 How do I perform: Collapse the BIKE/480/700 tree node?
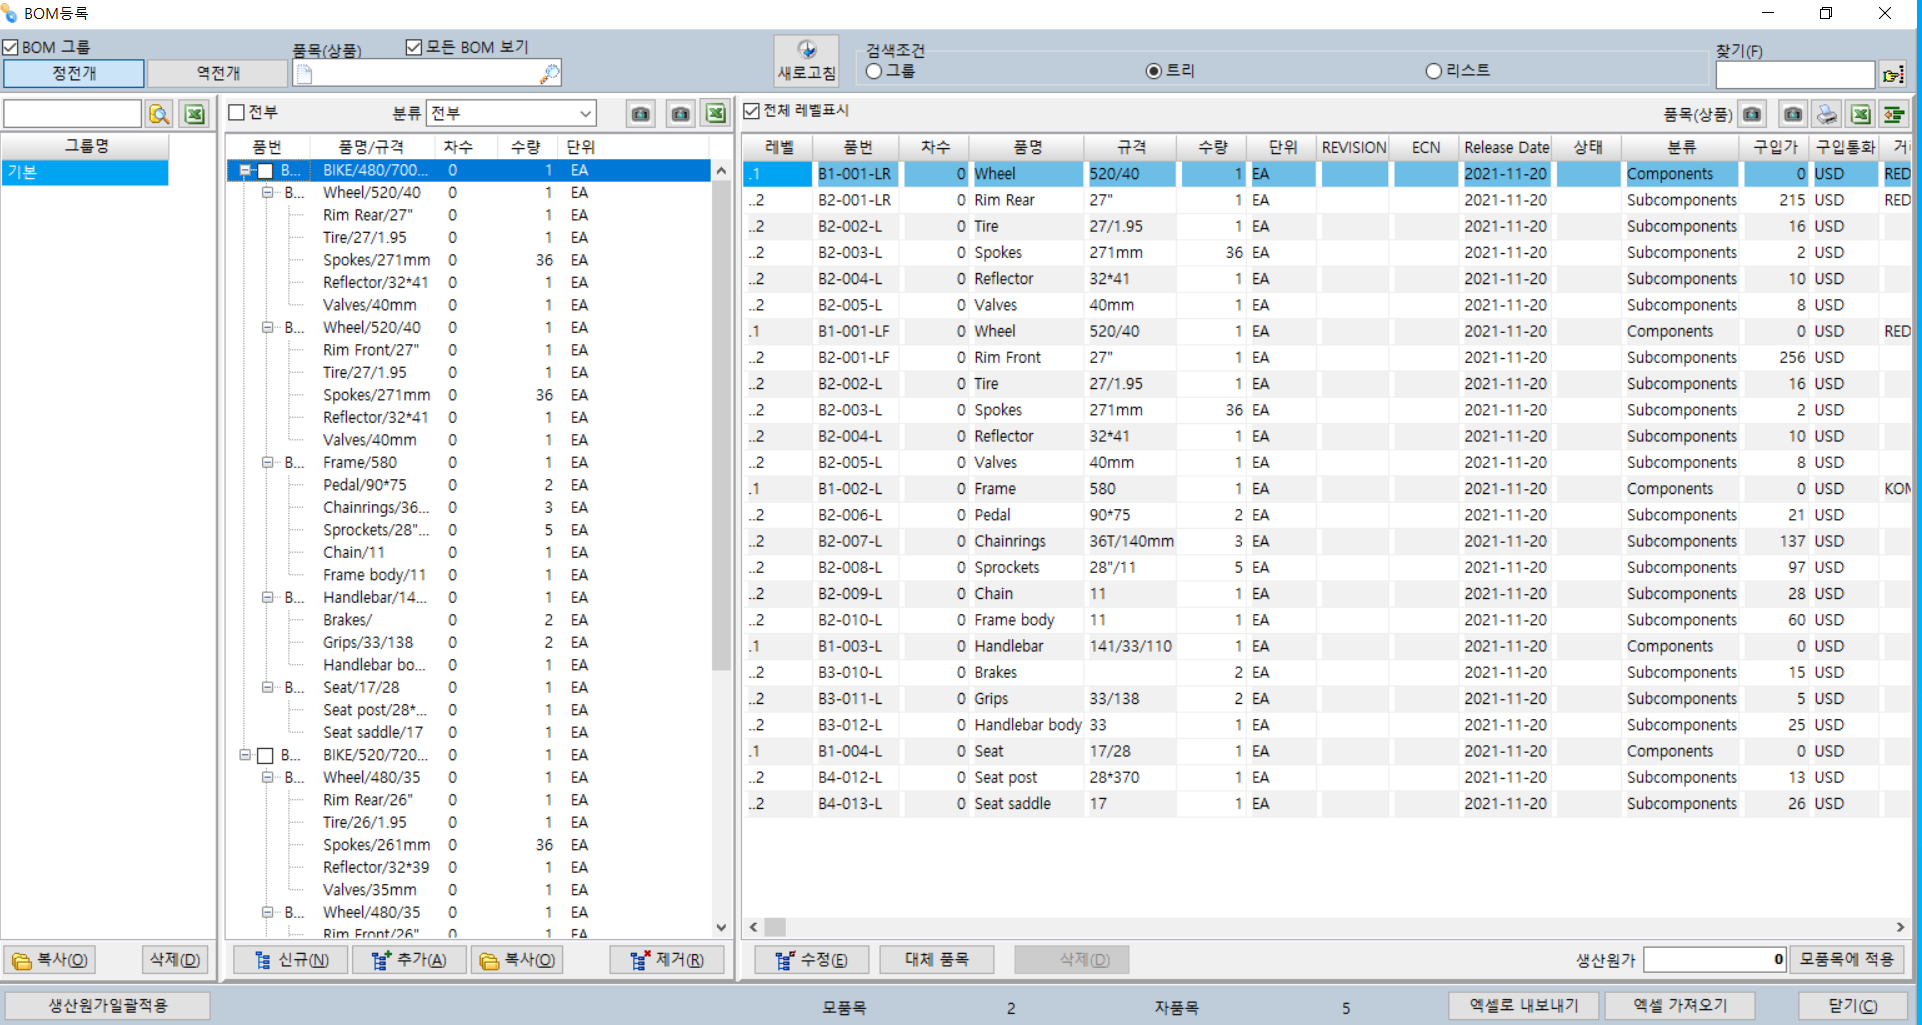click(245, 171)
